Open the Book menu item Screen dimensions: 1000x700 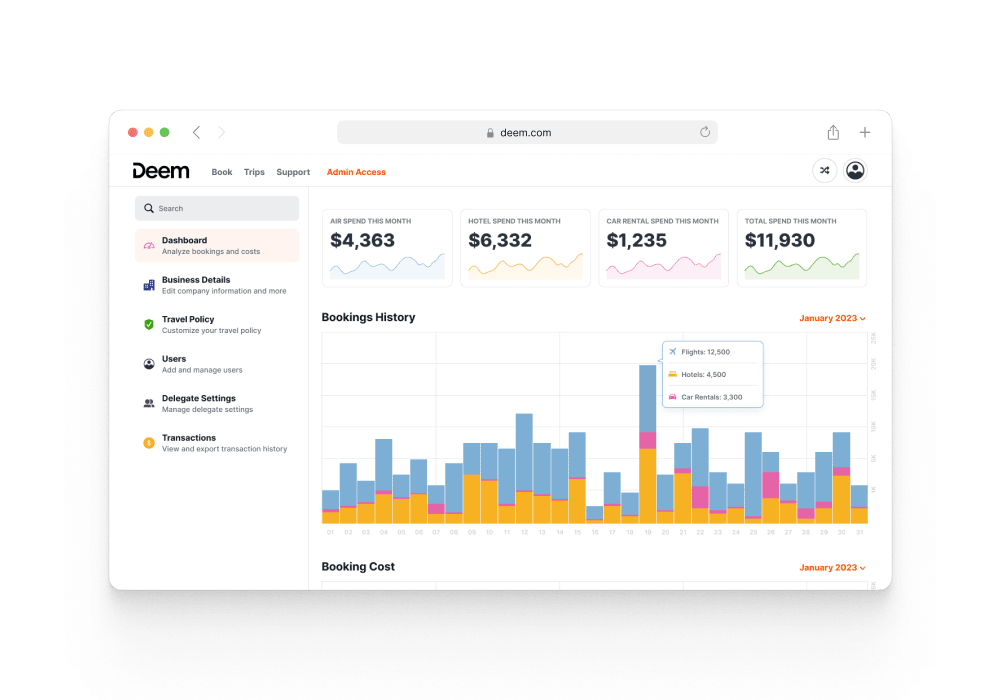click(x=222, y=172)
